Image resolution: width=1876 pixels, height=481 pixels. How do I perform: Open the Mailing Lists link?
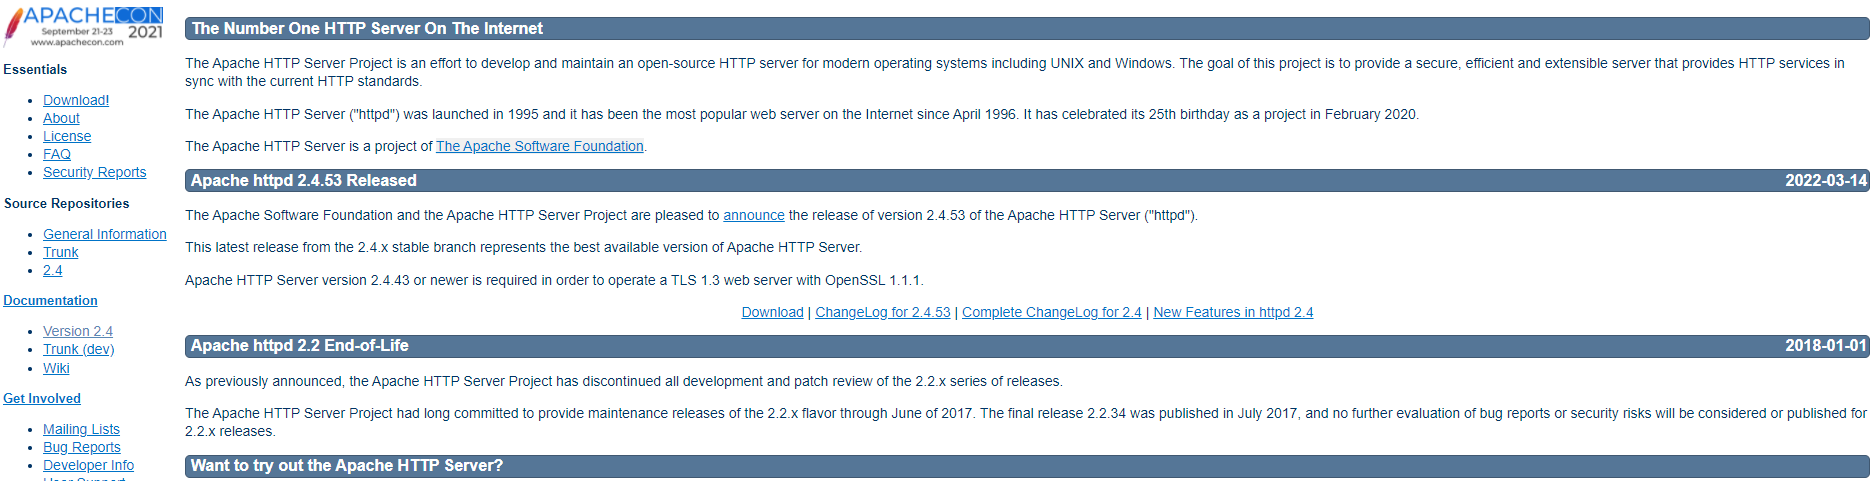pos(81,429)
